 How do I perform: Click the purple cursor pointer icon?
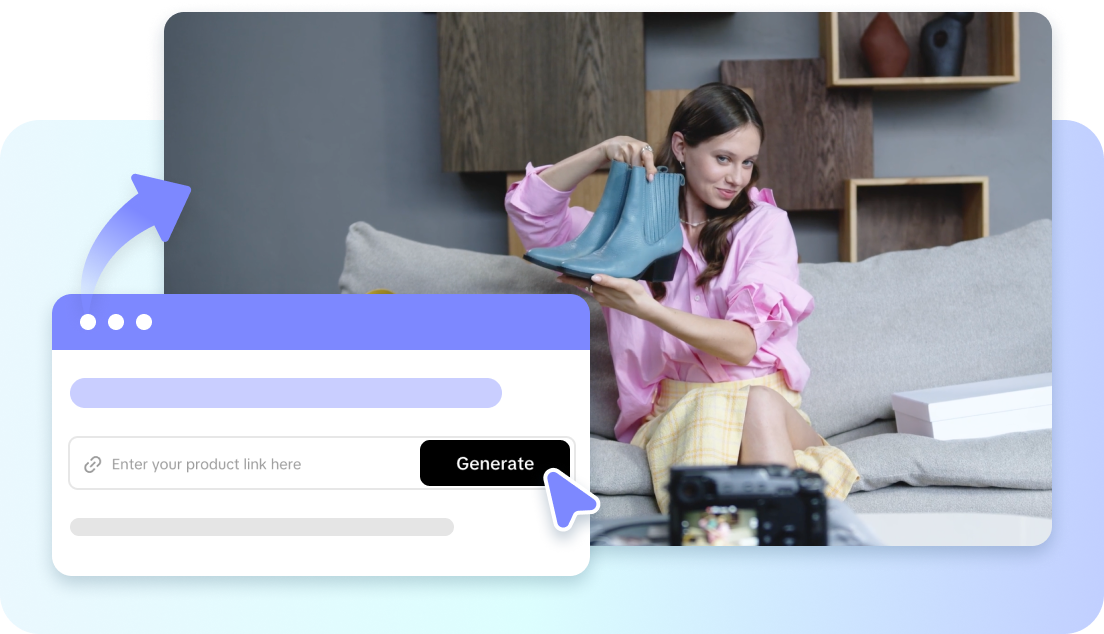coord(568,497)
